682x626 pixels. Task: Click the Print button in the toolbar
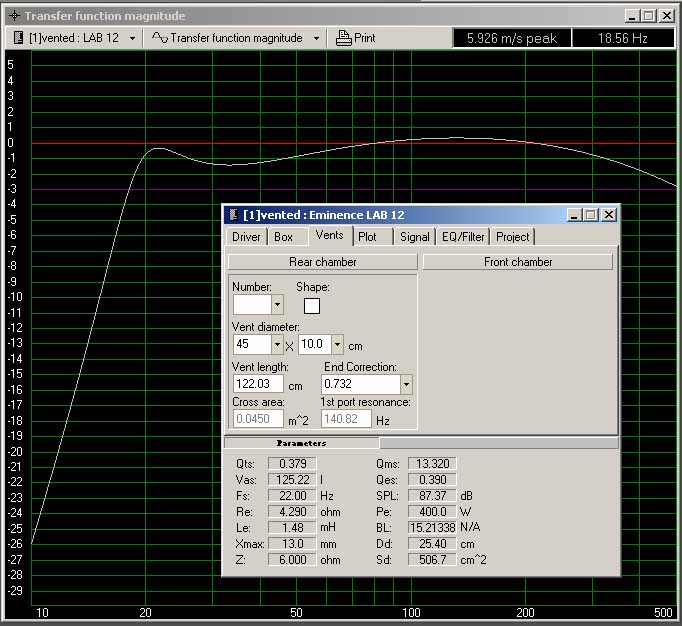[355, 38]
